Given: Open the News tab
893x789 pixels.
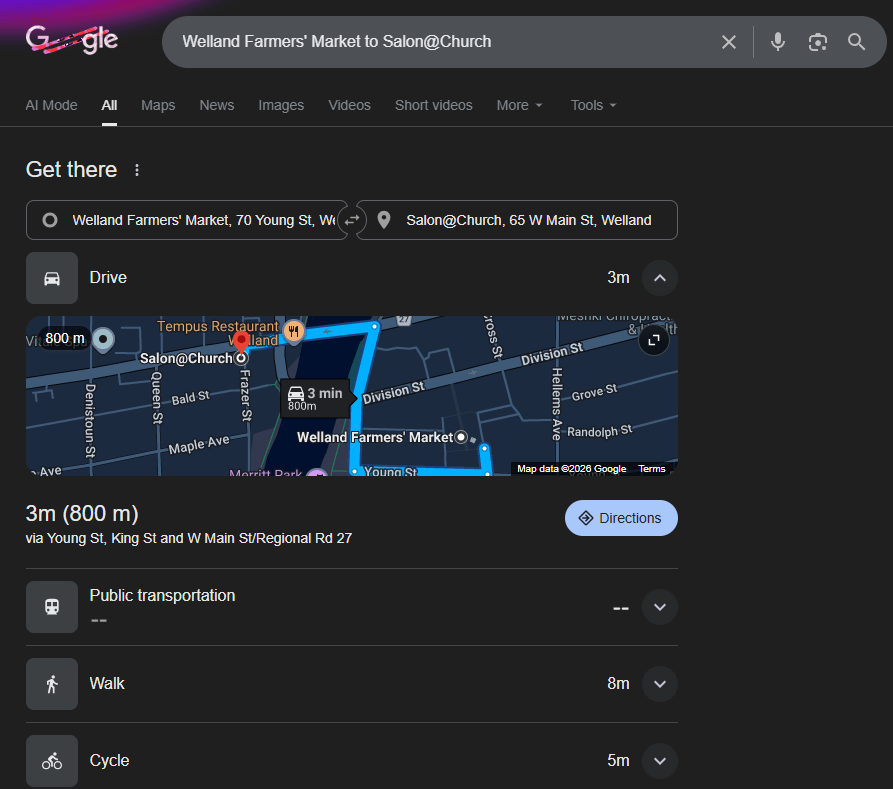Looking at the screenshot, I should click(216, 105).
